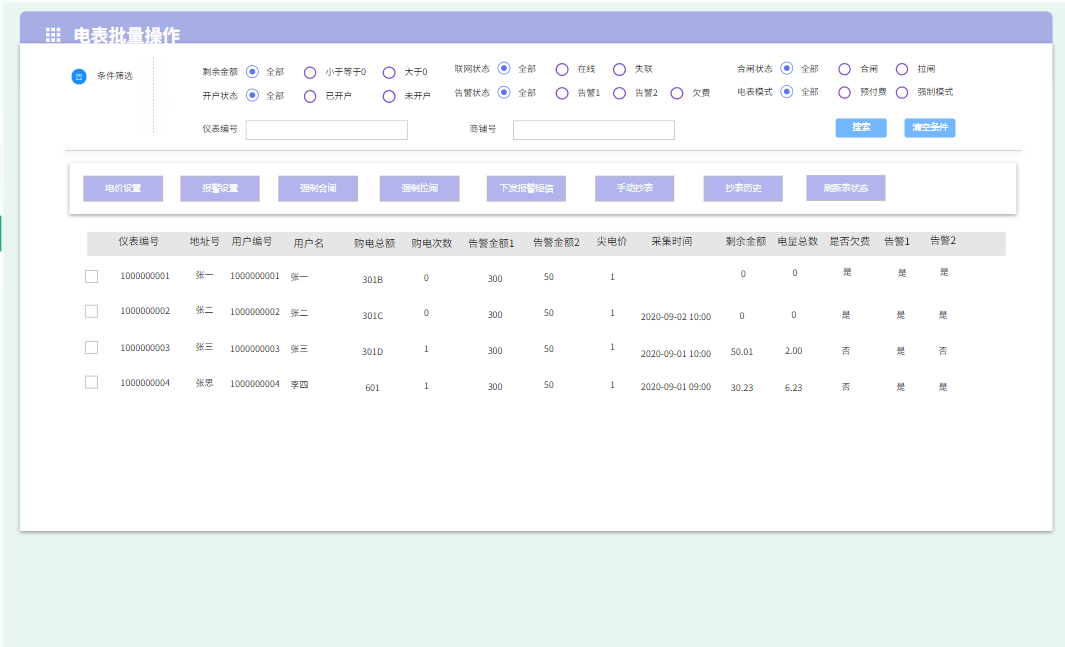
Task: View reading history via 抄表历史
Action: (x=742, y=188)
